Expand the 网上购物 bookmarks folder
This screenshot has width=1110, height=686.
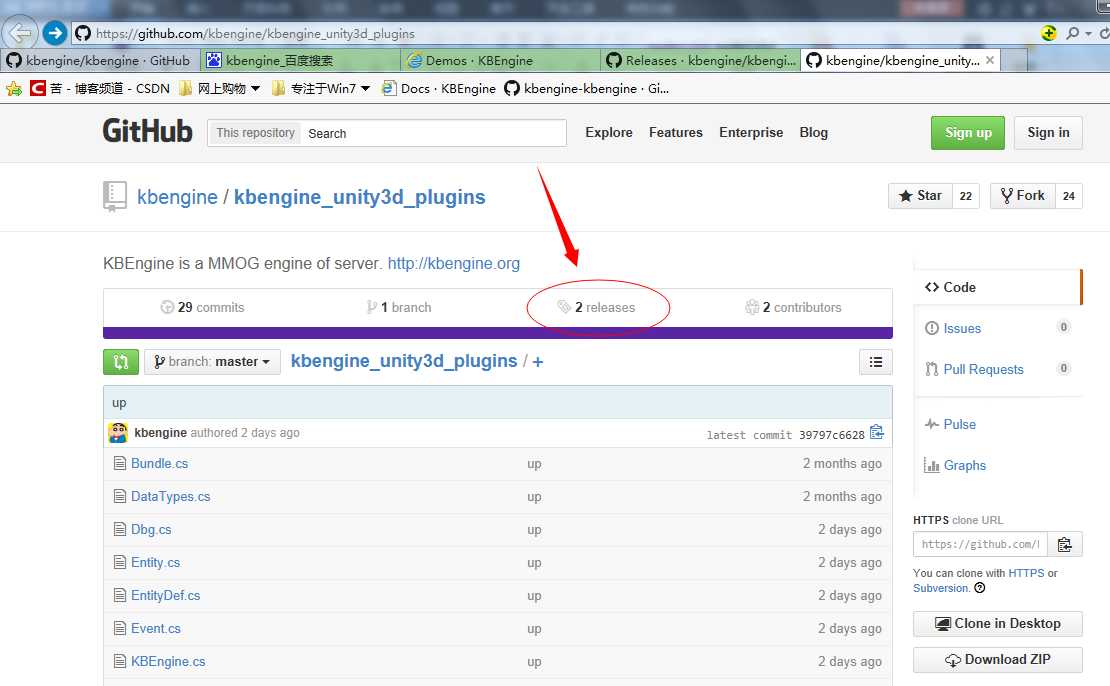219,88
